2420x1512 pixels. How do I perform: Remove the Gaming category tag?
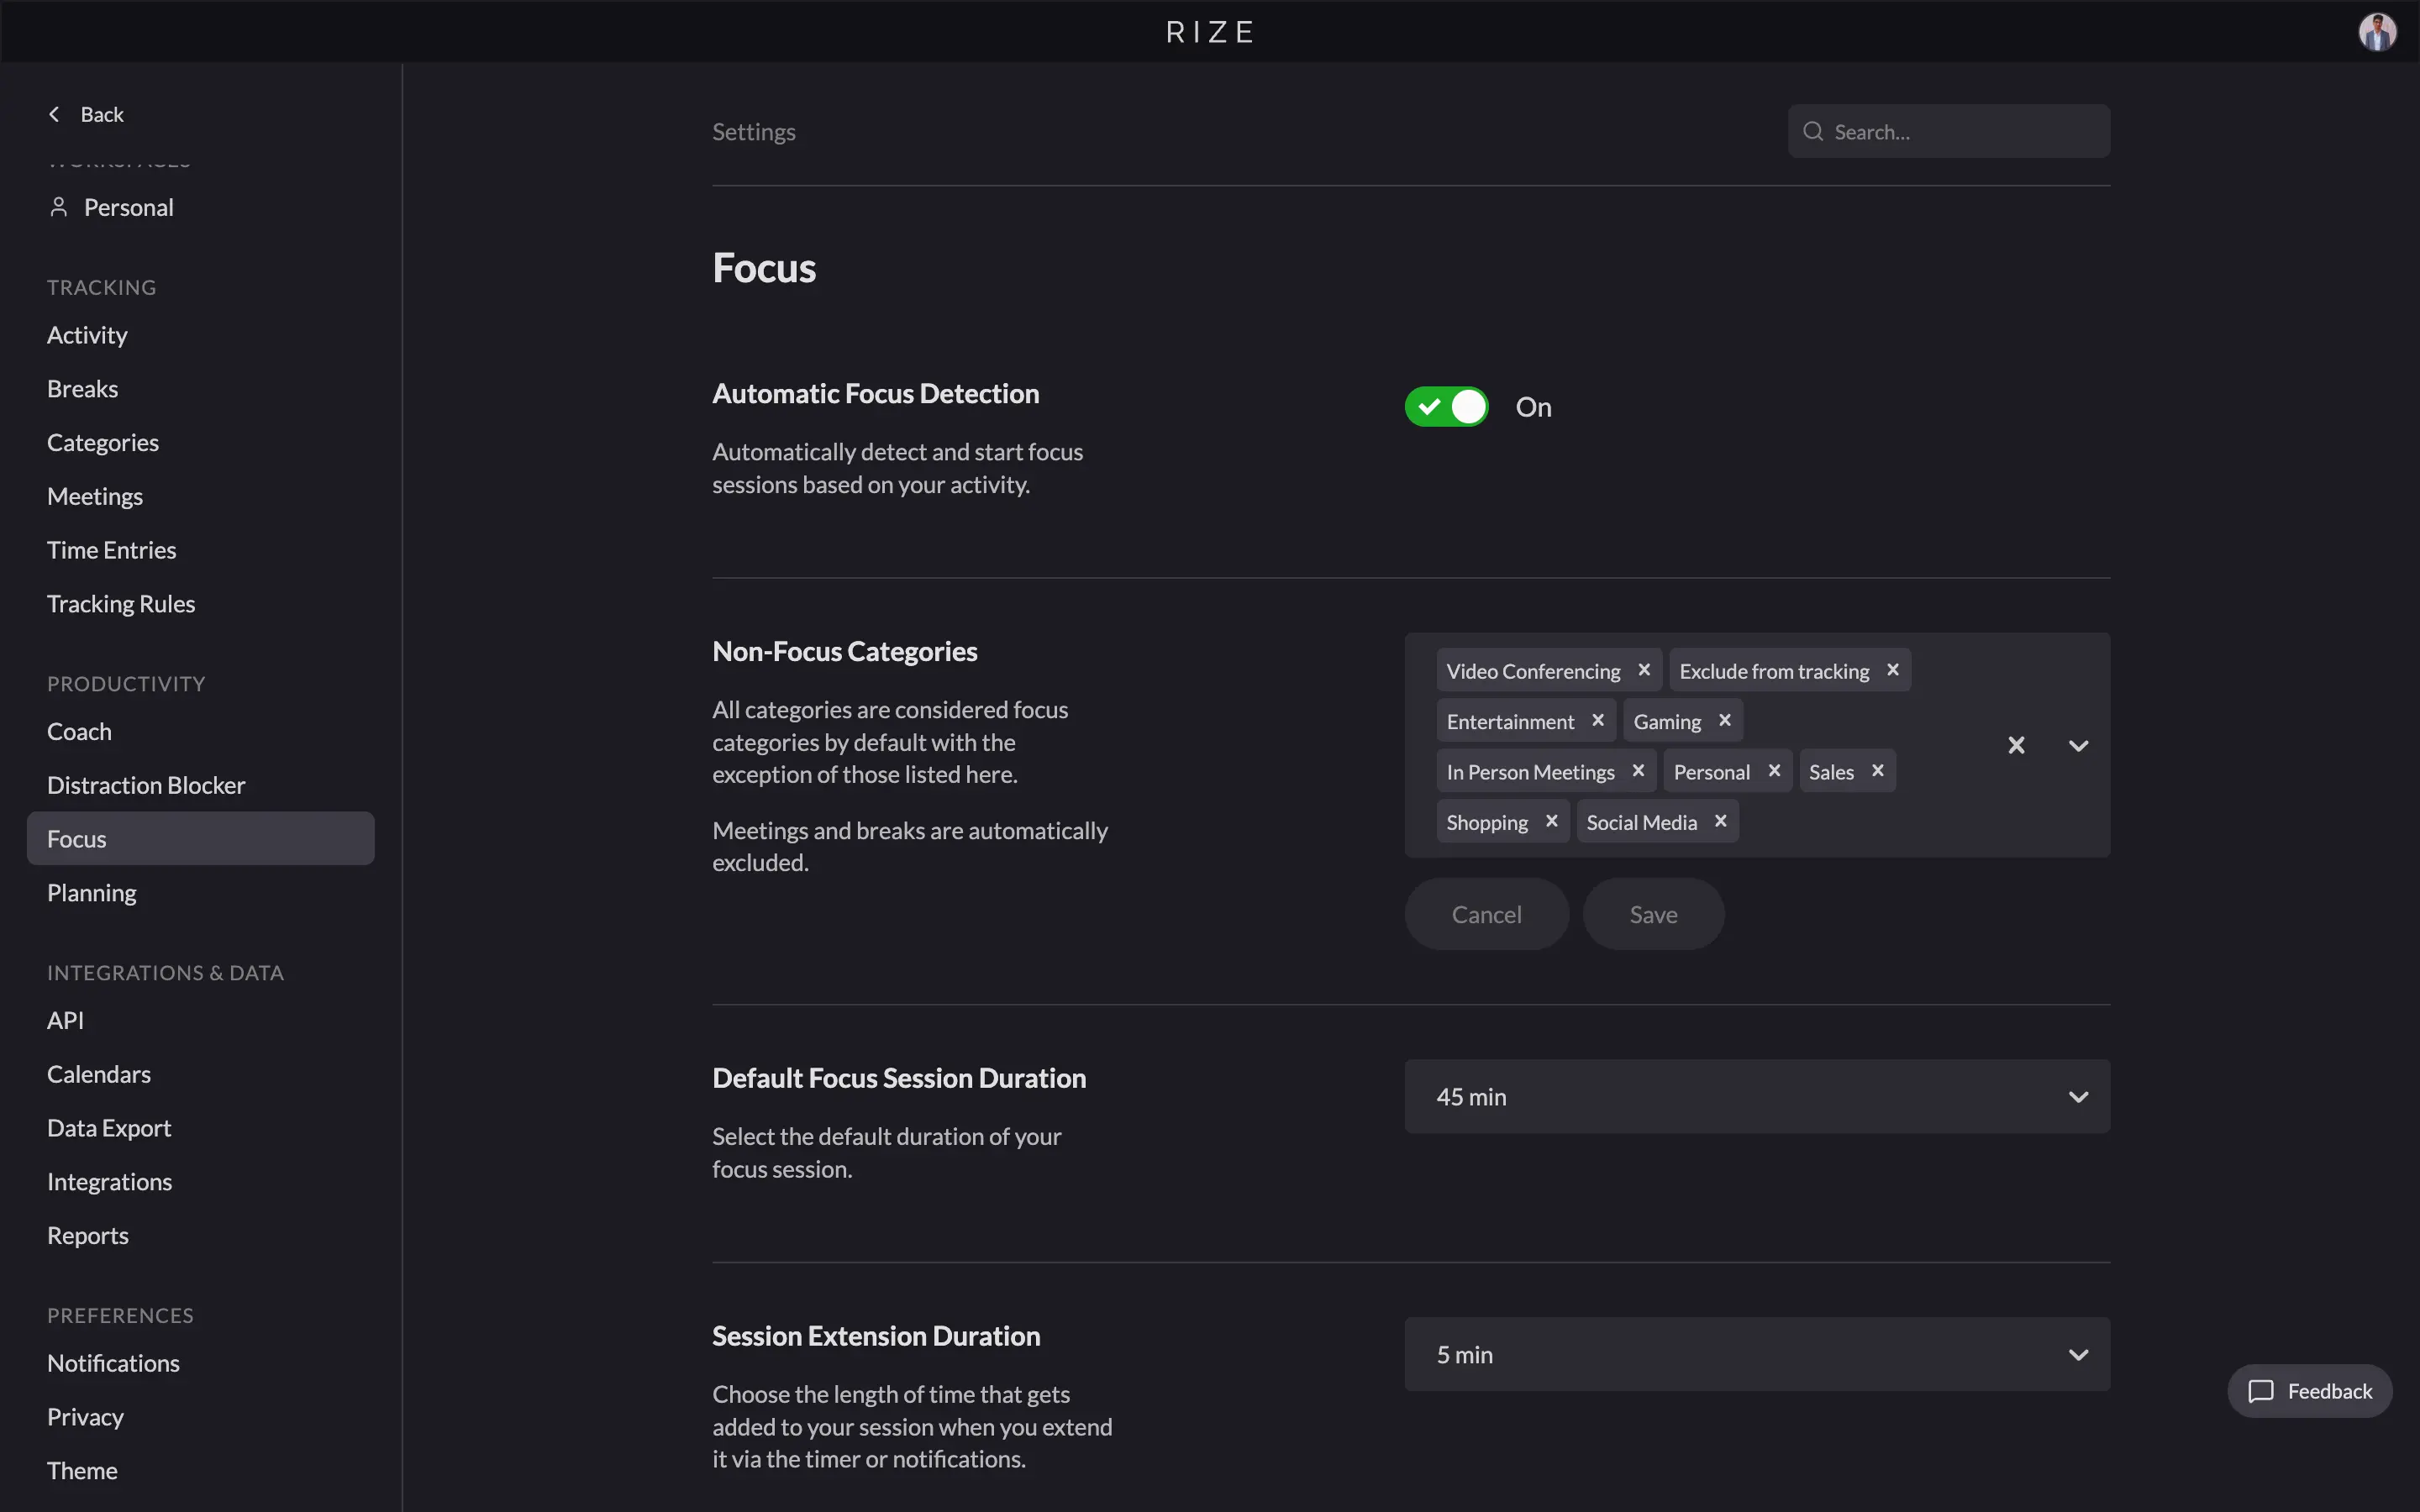coord(1725,720)
